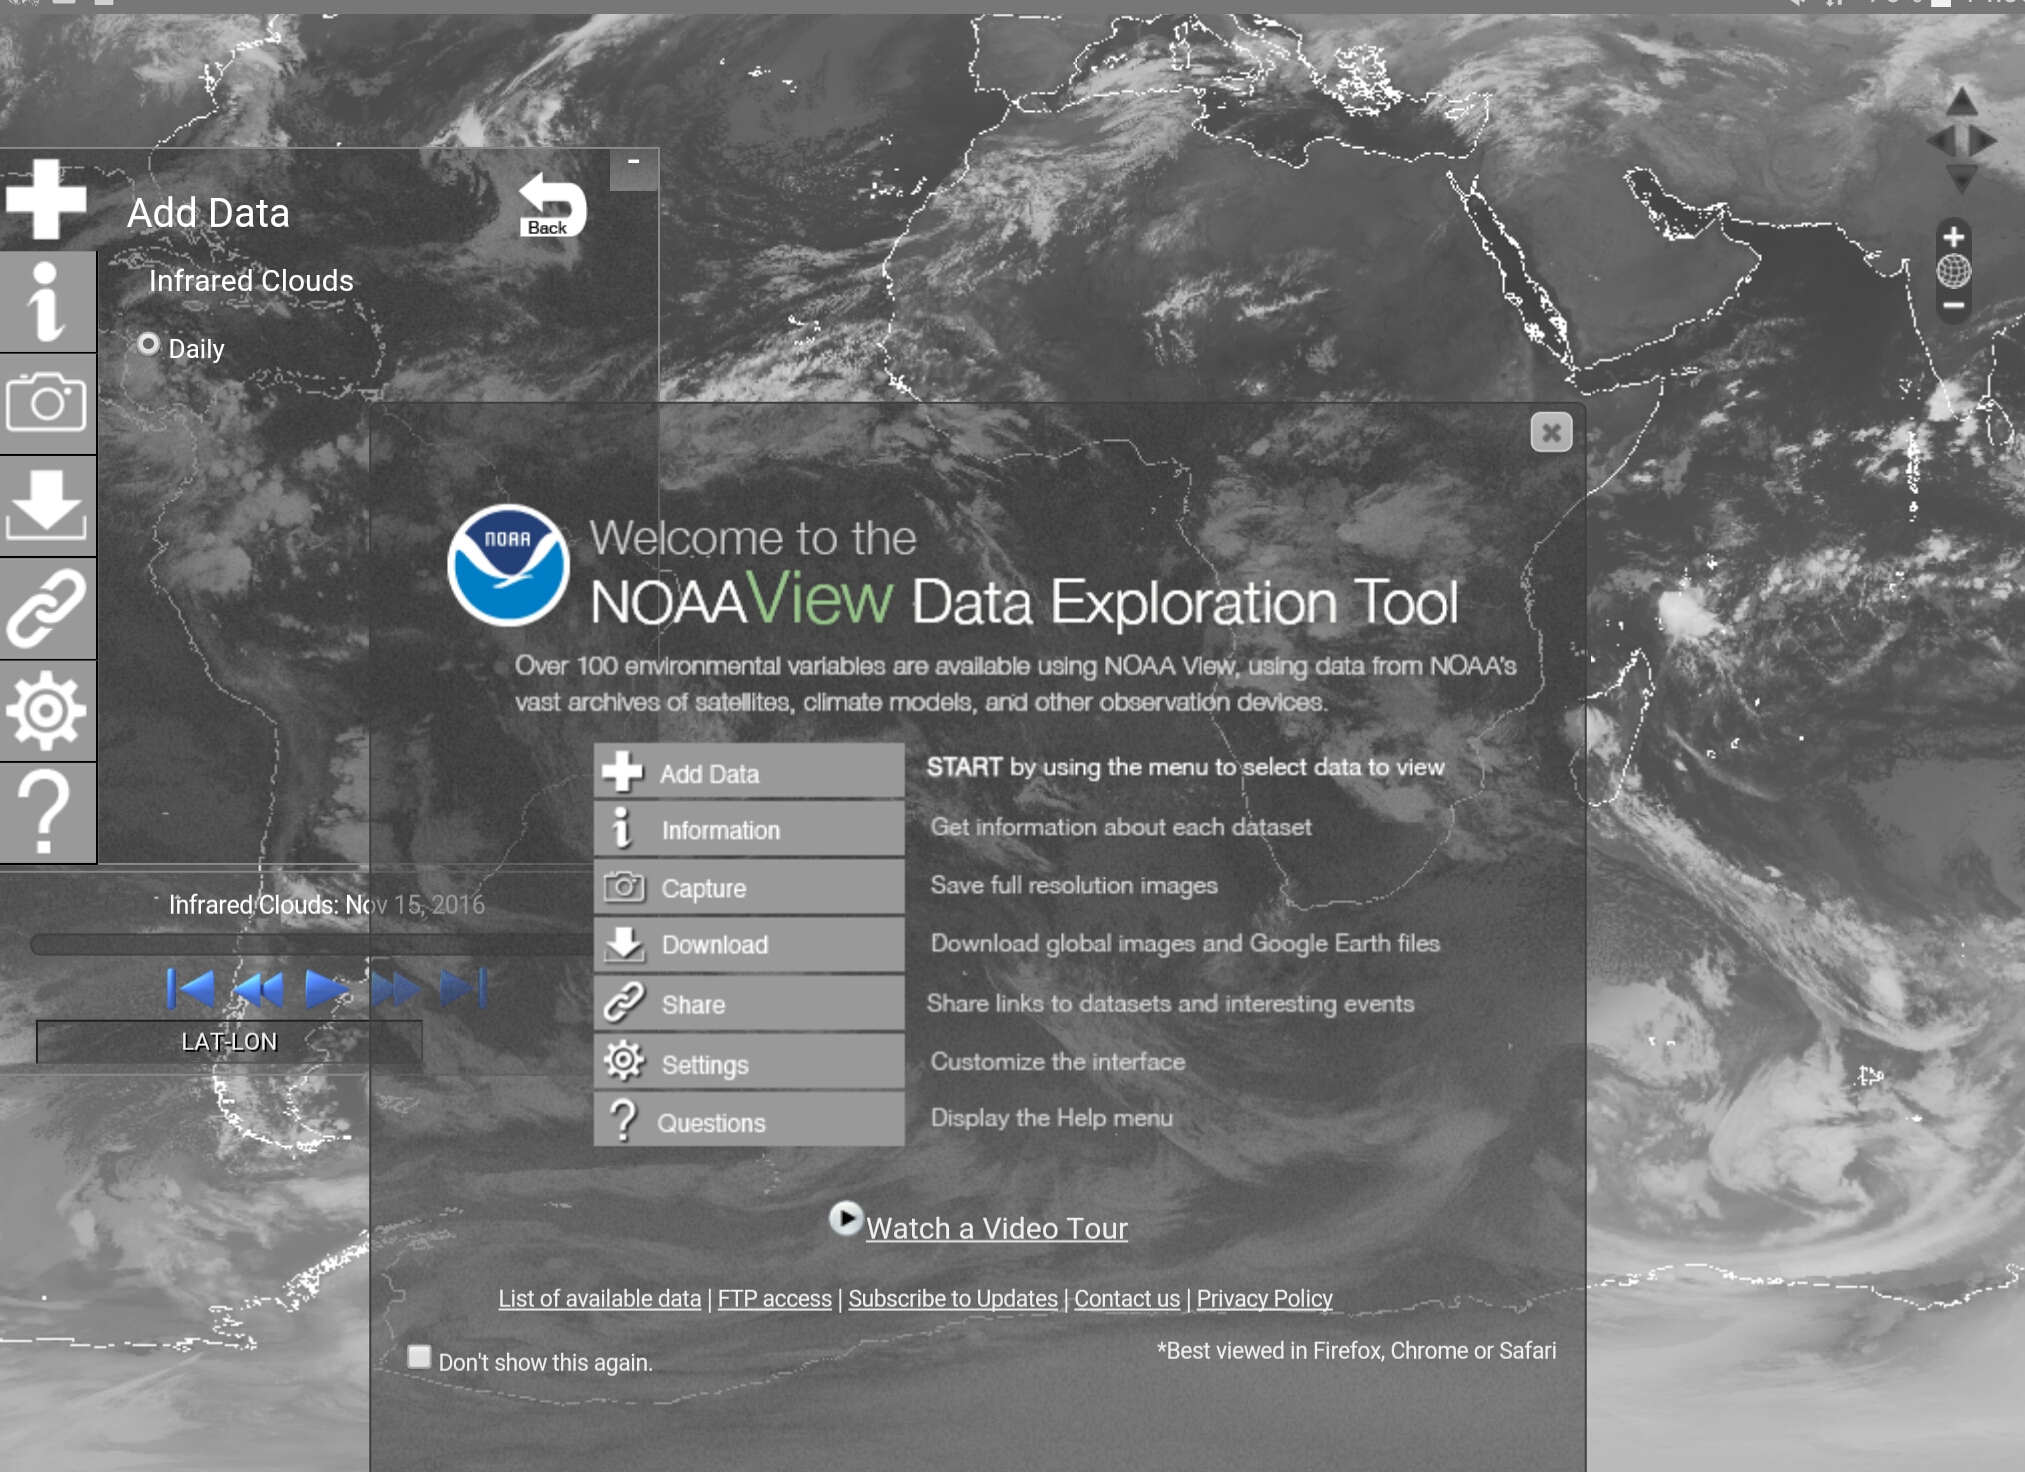Open the Download arrow sidebar icon
This screenshot has height=1472, width=2025.
(x=46, y=506)
